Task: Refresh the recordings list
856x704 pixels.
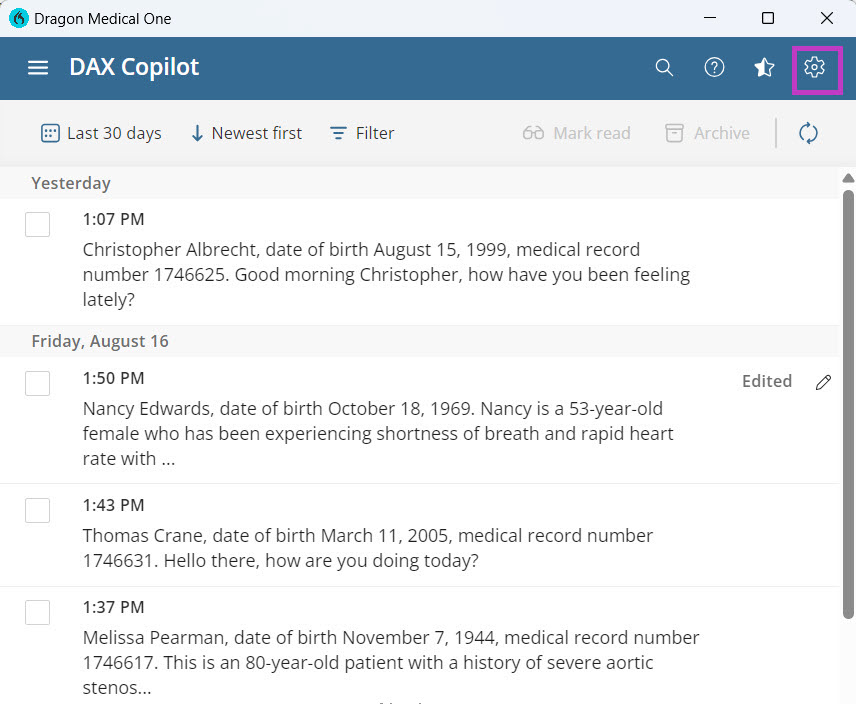Action: pos(808,133)
